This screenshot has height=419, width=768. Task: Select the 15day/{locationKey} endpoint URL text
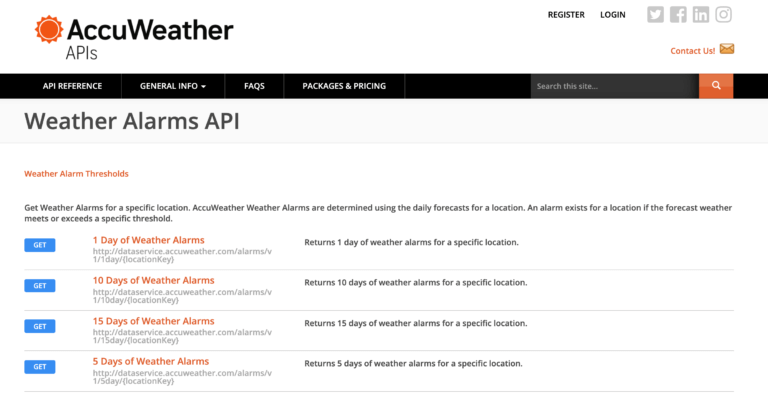pos(182,336)
